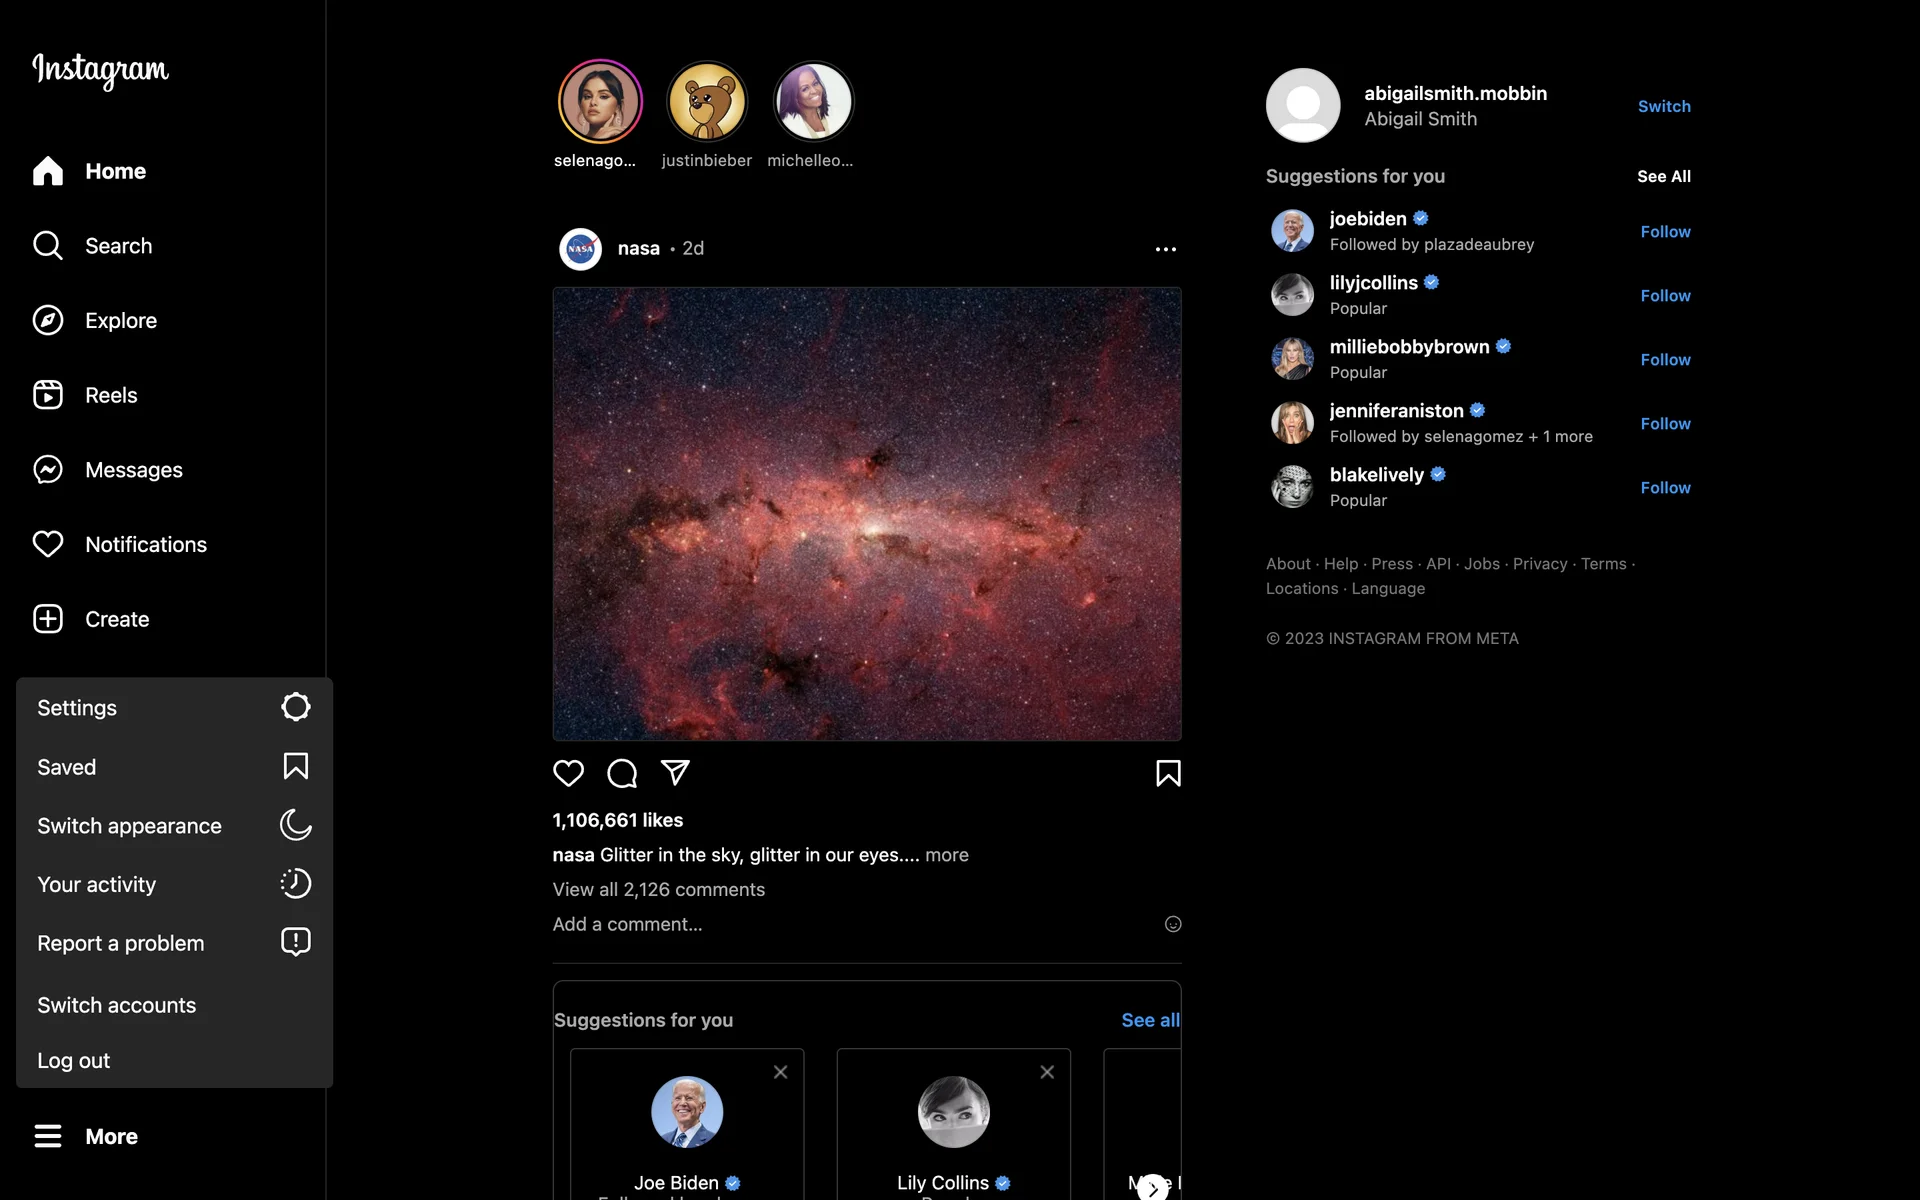Collapse the More hamburger menu
This screenshot has width=1920, height=1200.
(x=48, y=1136)
